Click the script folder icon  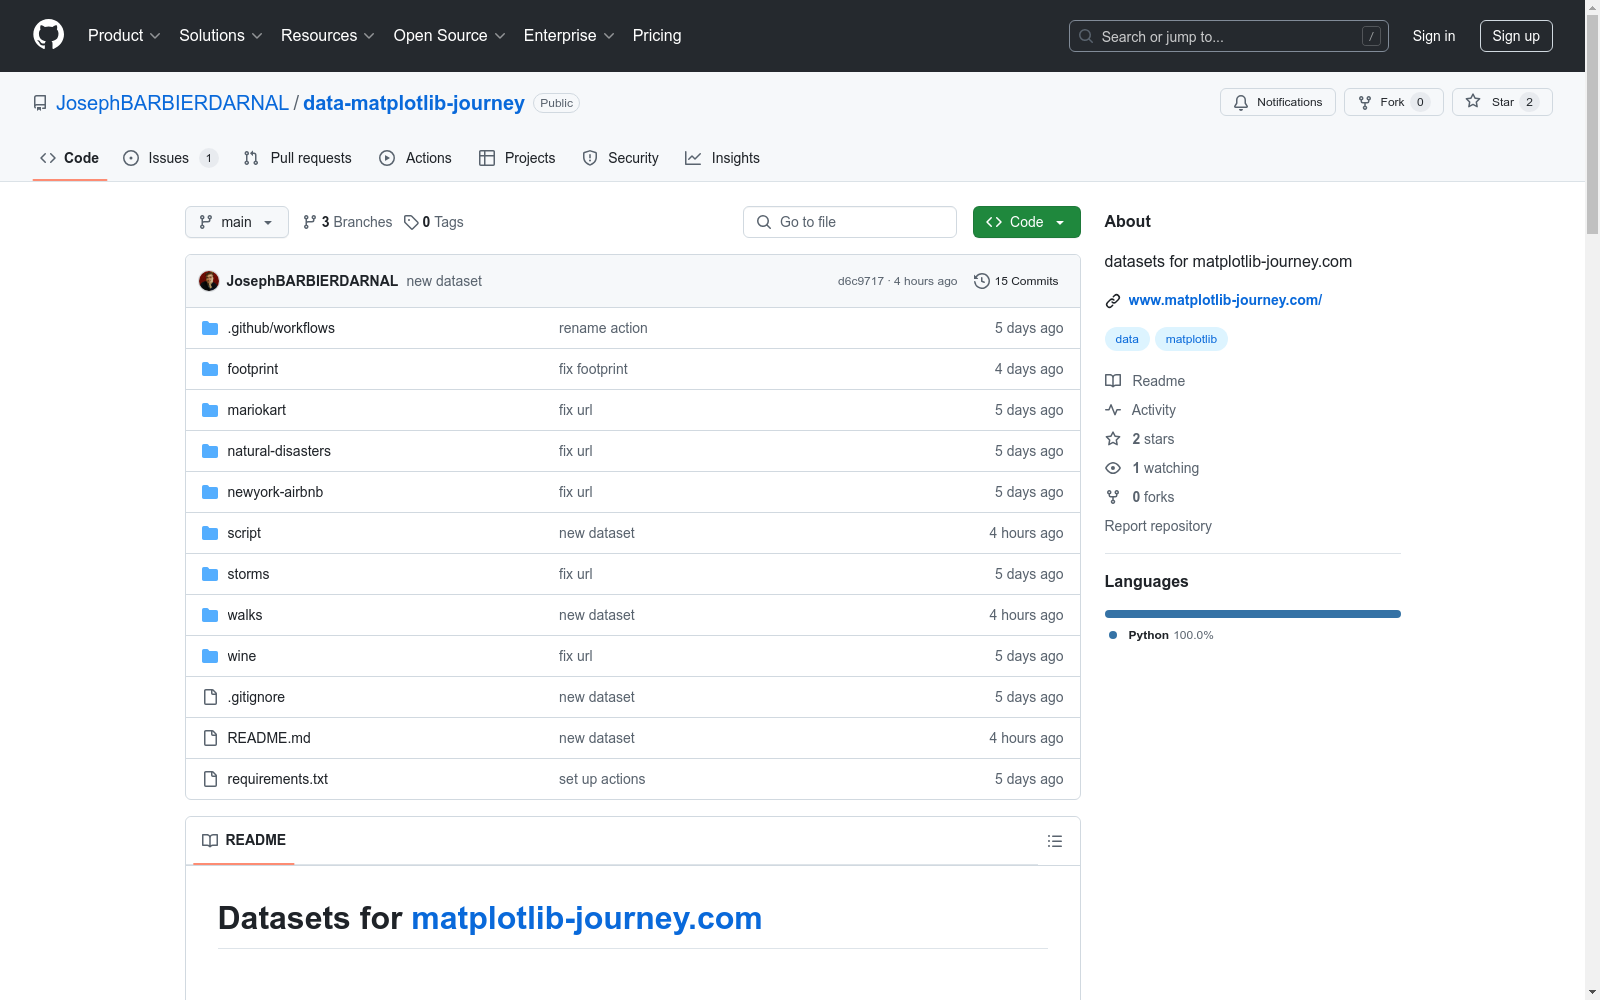tap(210, 533)
